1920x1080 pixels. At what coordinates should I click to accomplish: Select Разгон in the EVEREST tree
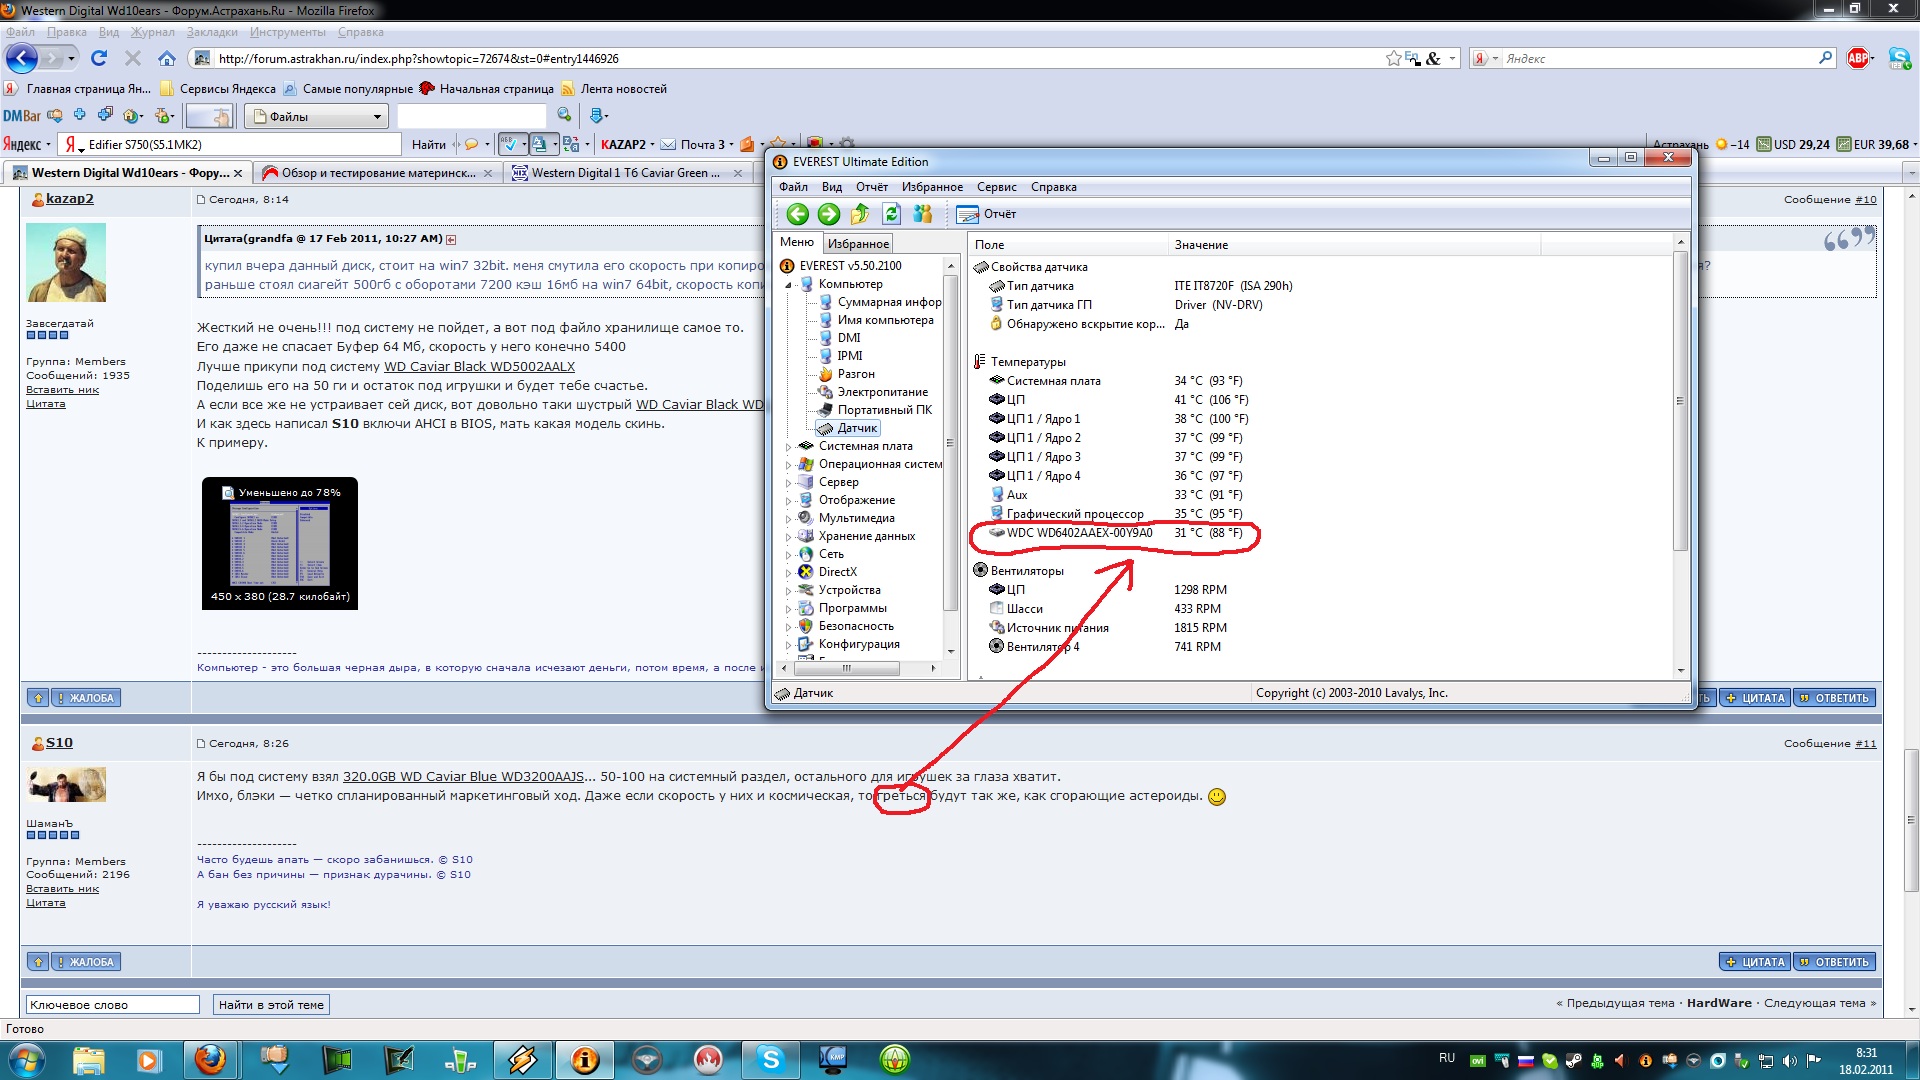point(856,374)
